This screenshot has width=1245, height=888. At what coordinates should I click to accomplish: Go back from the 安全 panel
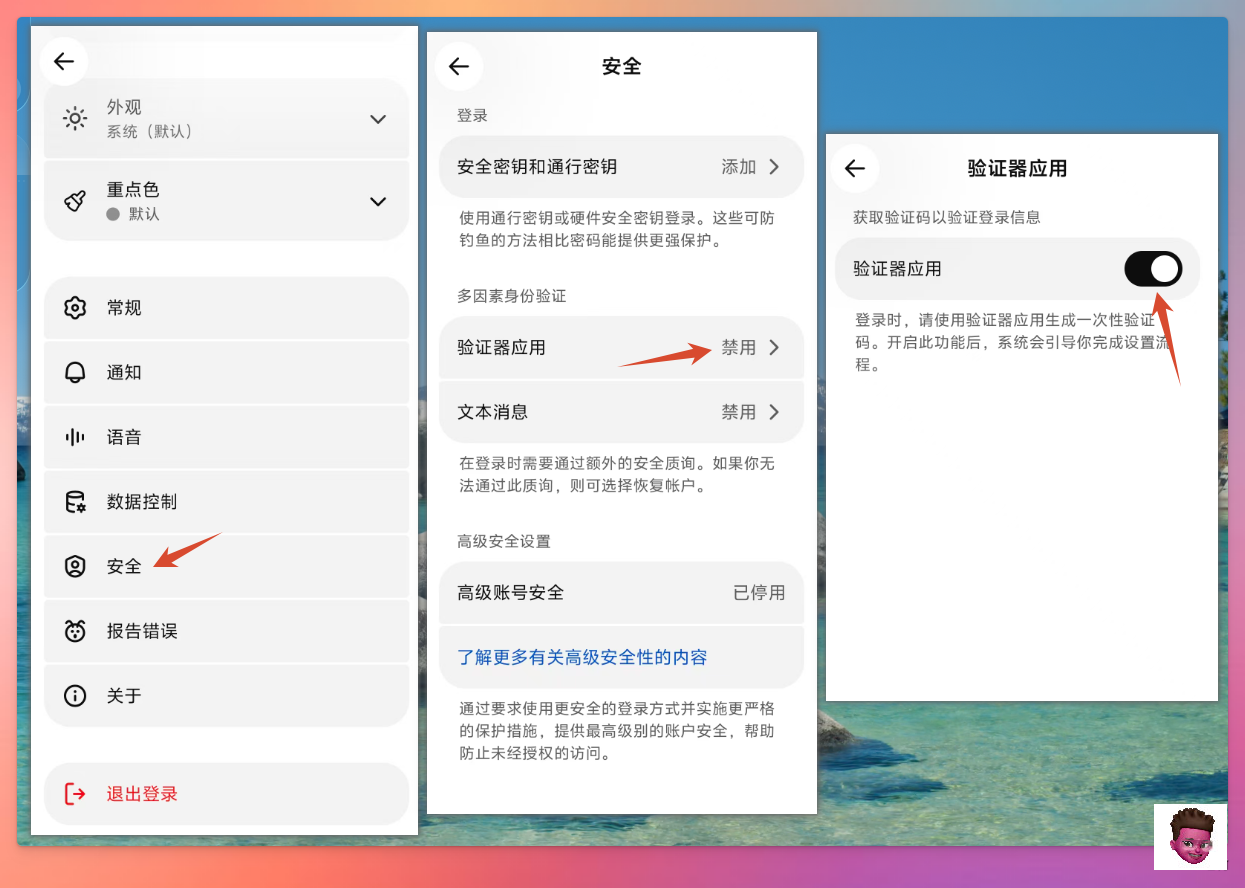tap(459, 67)
